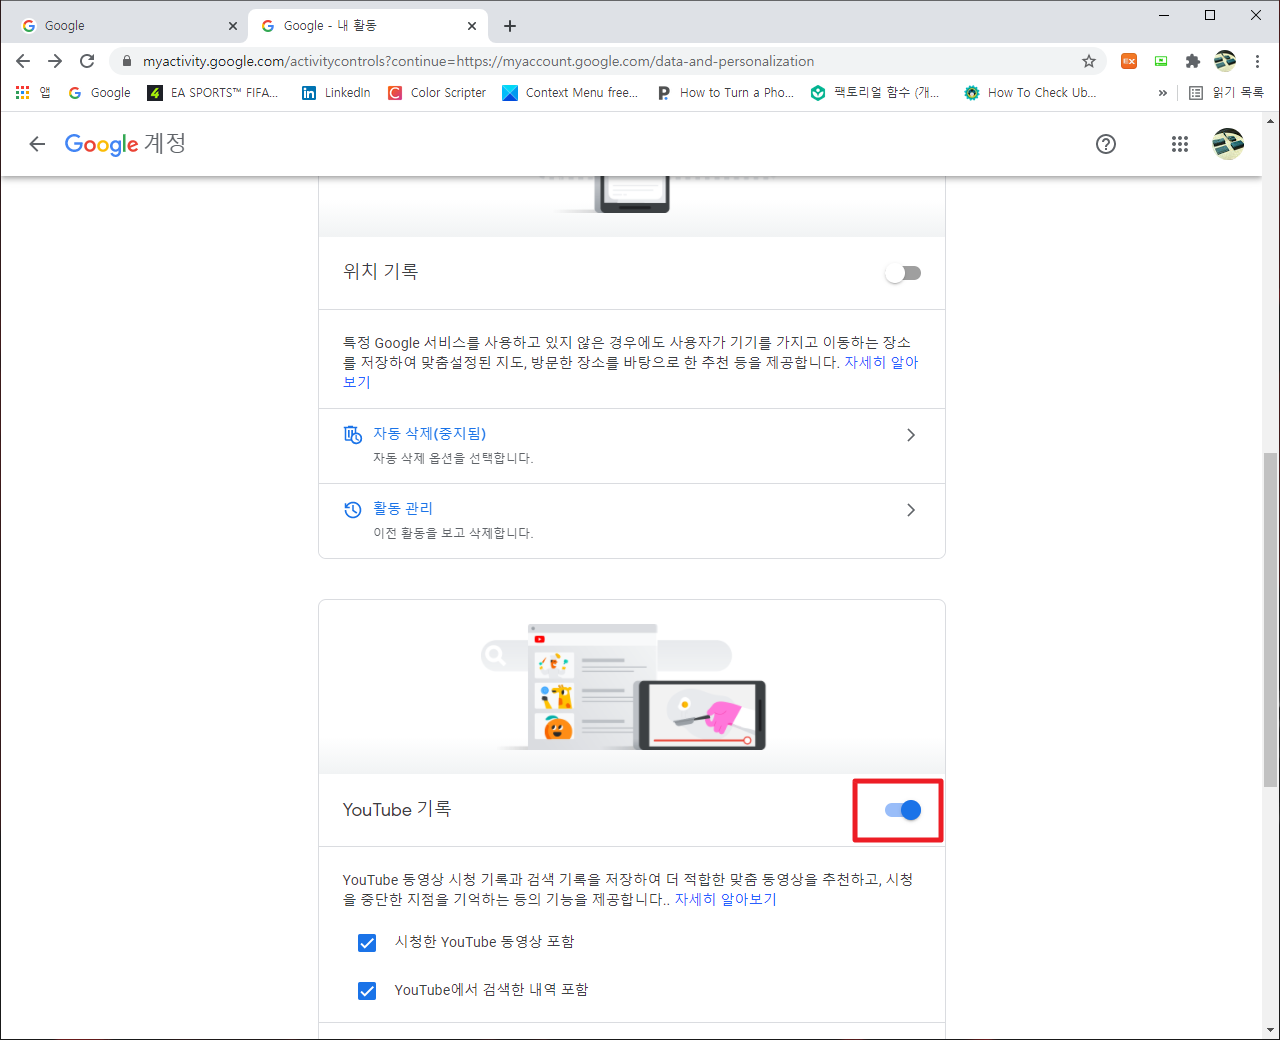Bookmark this page with the star icon
This screenshot has height=1040, width=1280.
1089,61
